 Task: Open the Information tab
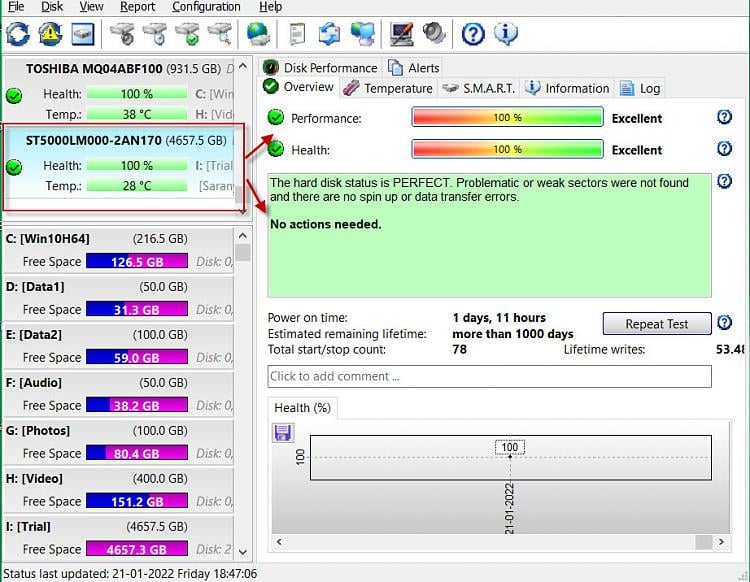coord(567,88)
